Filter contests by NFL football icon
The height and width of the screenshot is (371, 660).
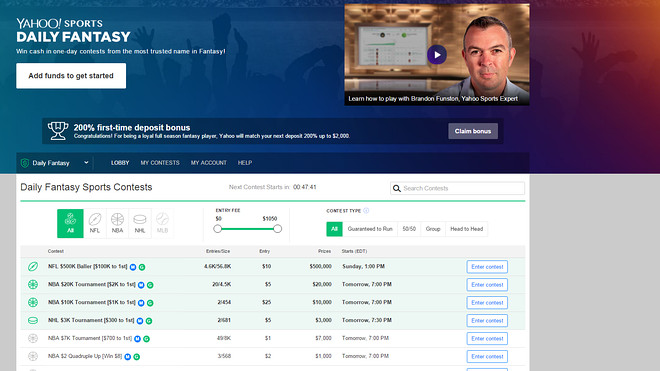[95, 223]
